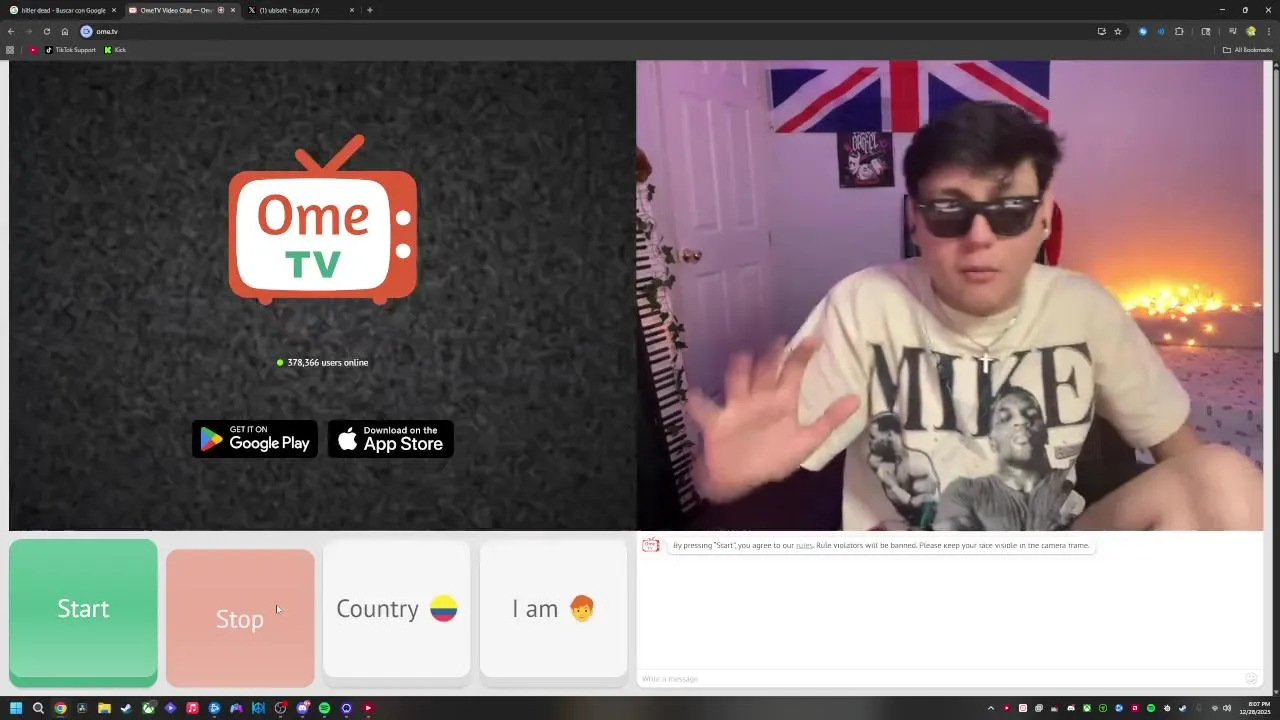Open the 'rules' link in chat notice
1280x720 pixels.
[x=804, y=546]
